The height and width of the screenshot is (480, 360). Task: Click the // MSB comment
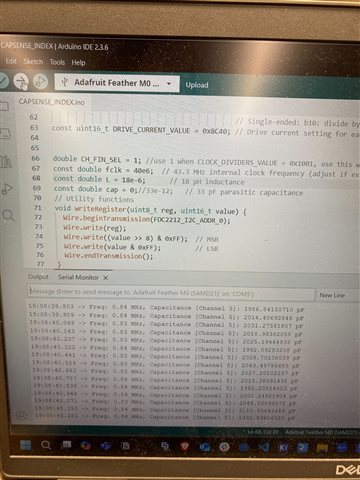point(207,239)
